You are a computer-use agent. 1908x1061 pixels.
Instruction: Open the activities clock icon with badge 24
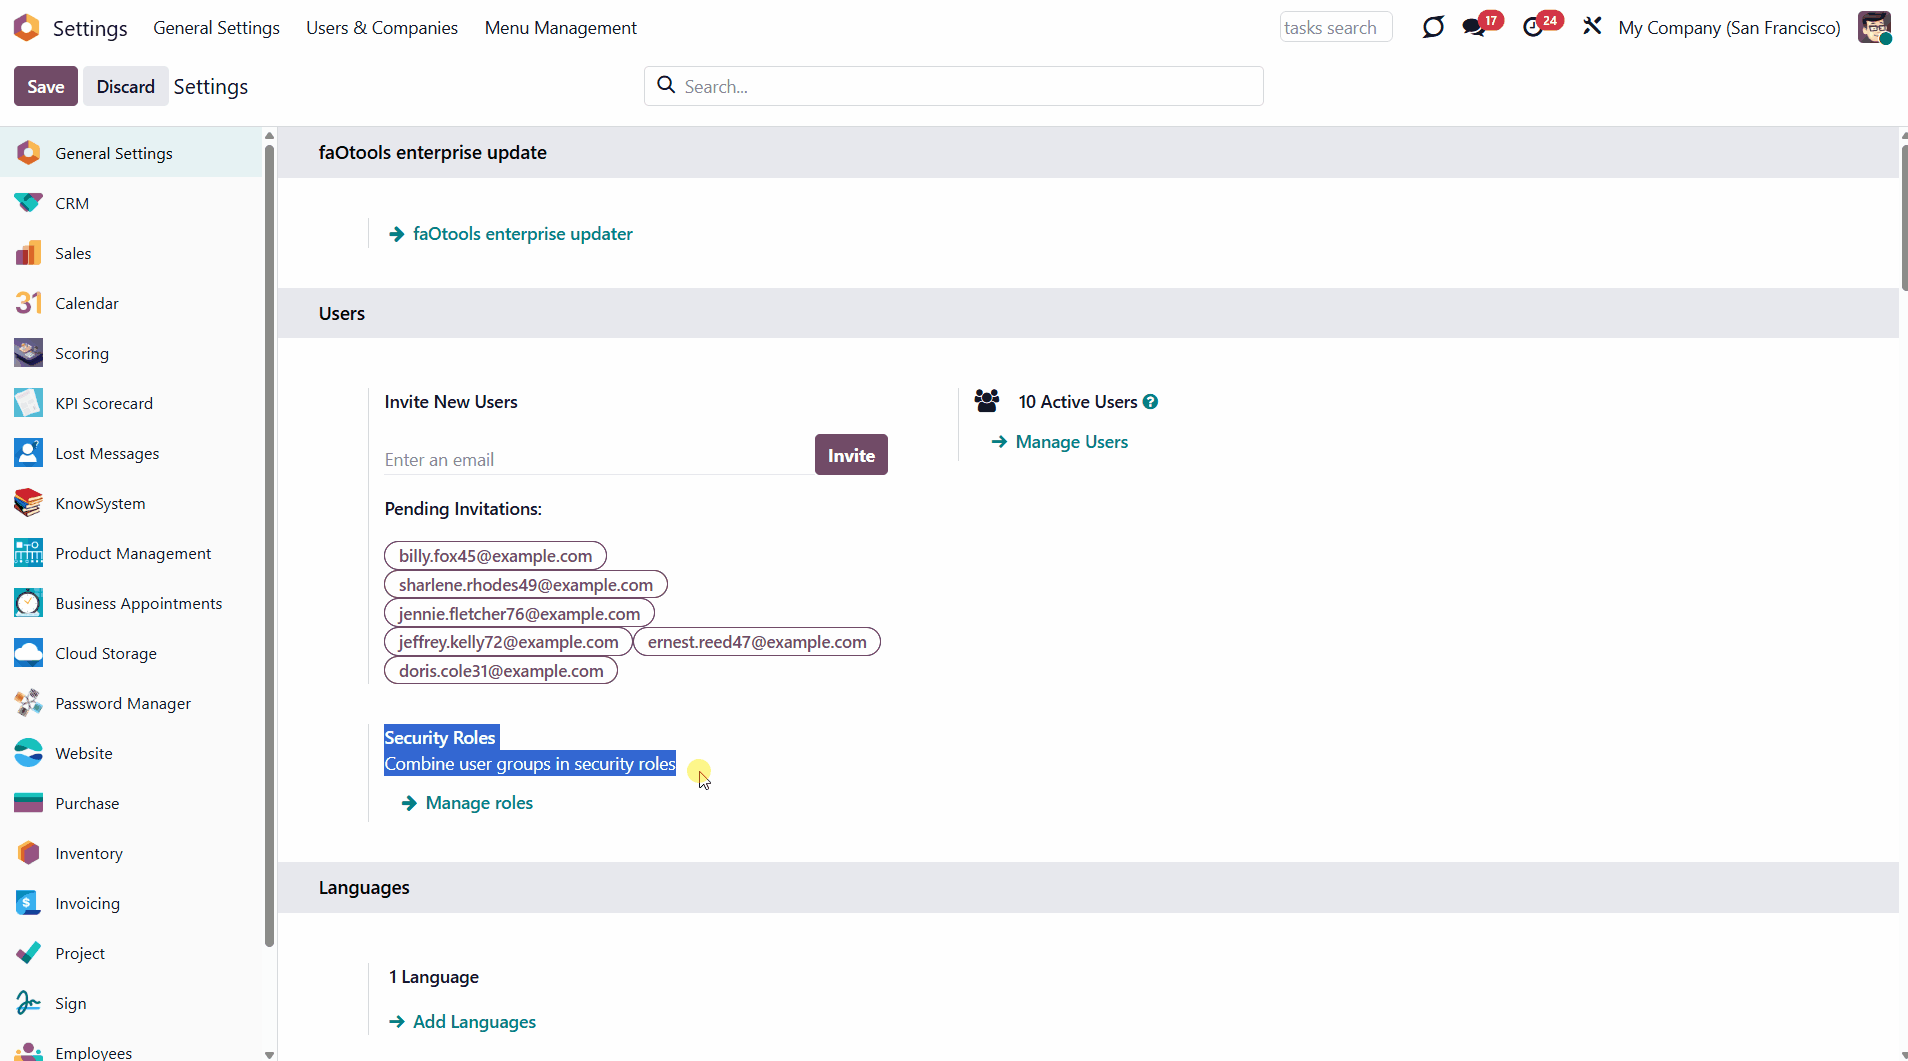pyautogui.click(x=1533, y=27)
